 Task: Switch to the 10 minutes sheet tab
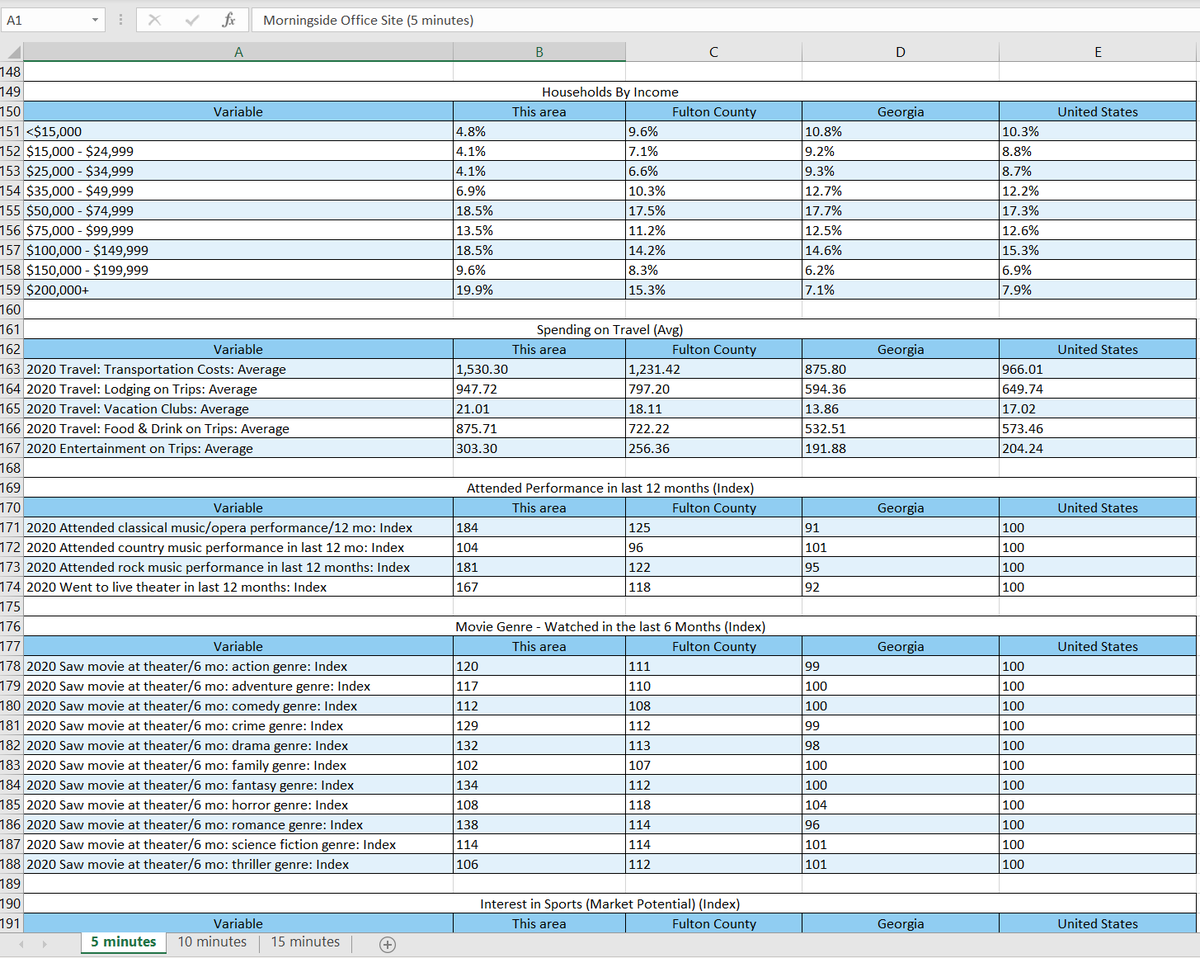tap(212, 941)
